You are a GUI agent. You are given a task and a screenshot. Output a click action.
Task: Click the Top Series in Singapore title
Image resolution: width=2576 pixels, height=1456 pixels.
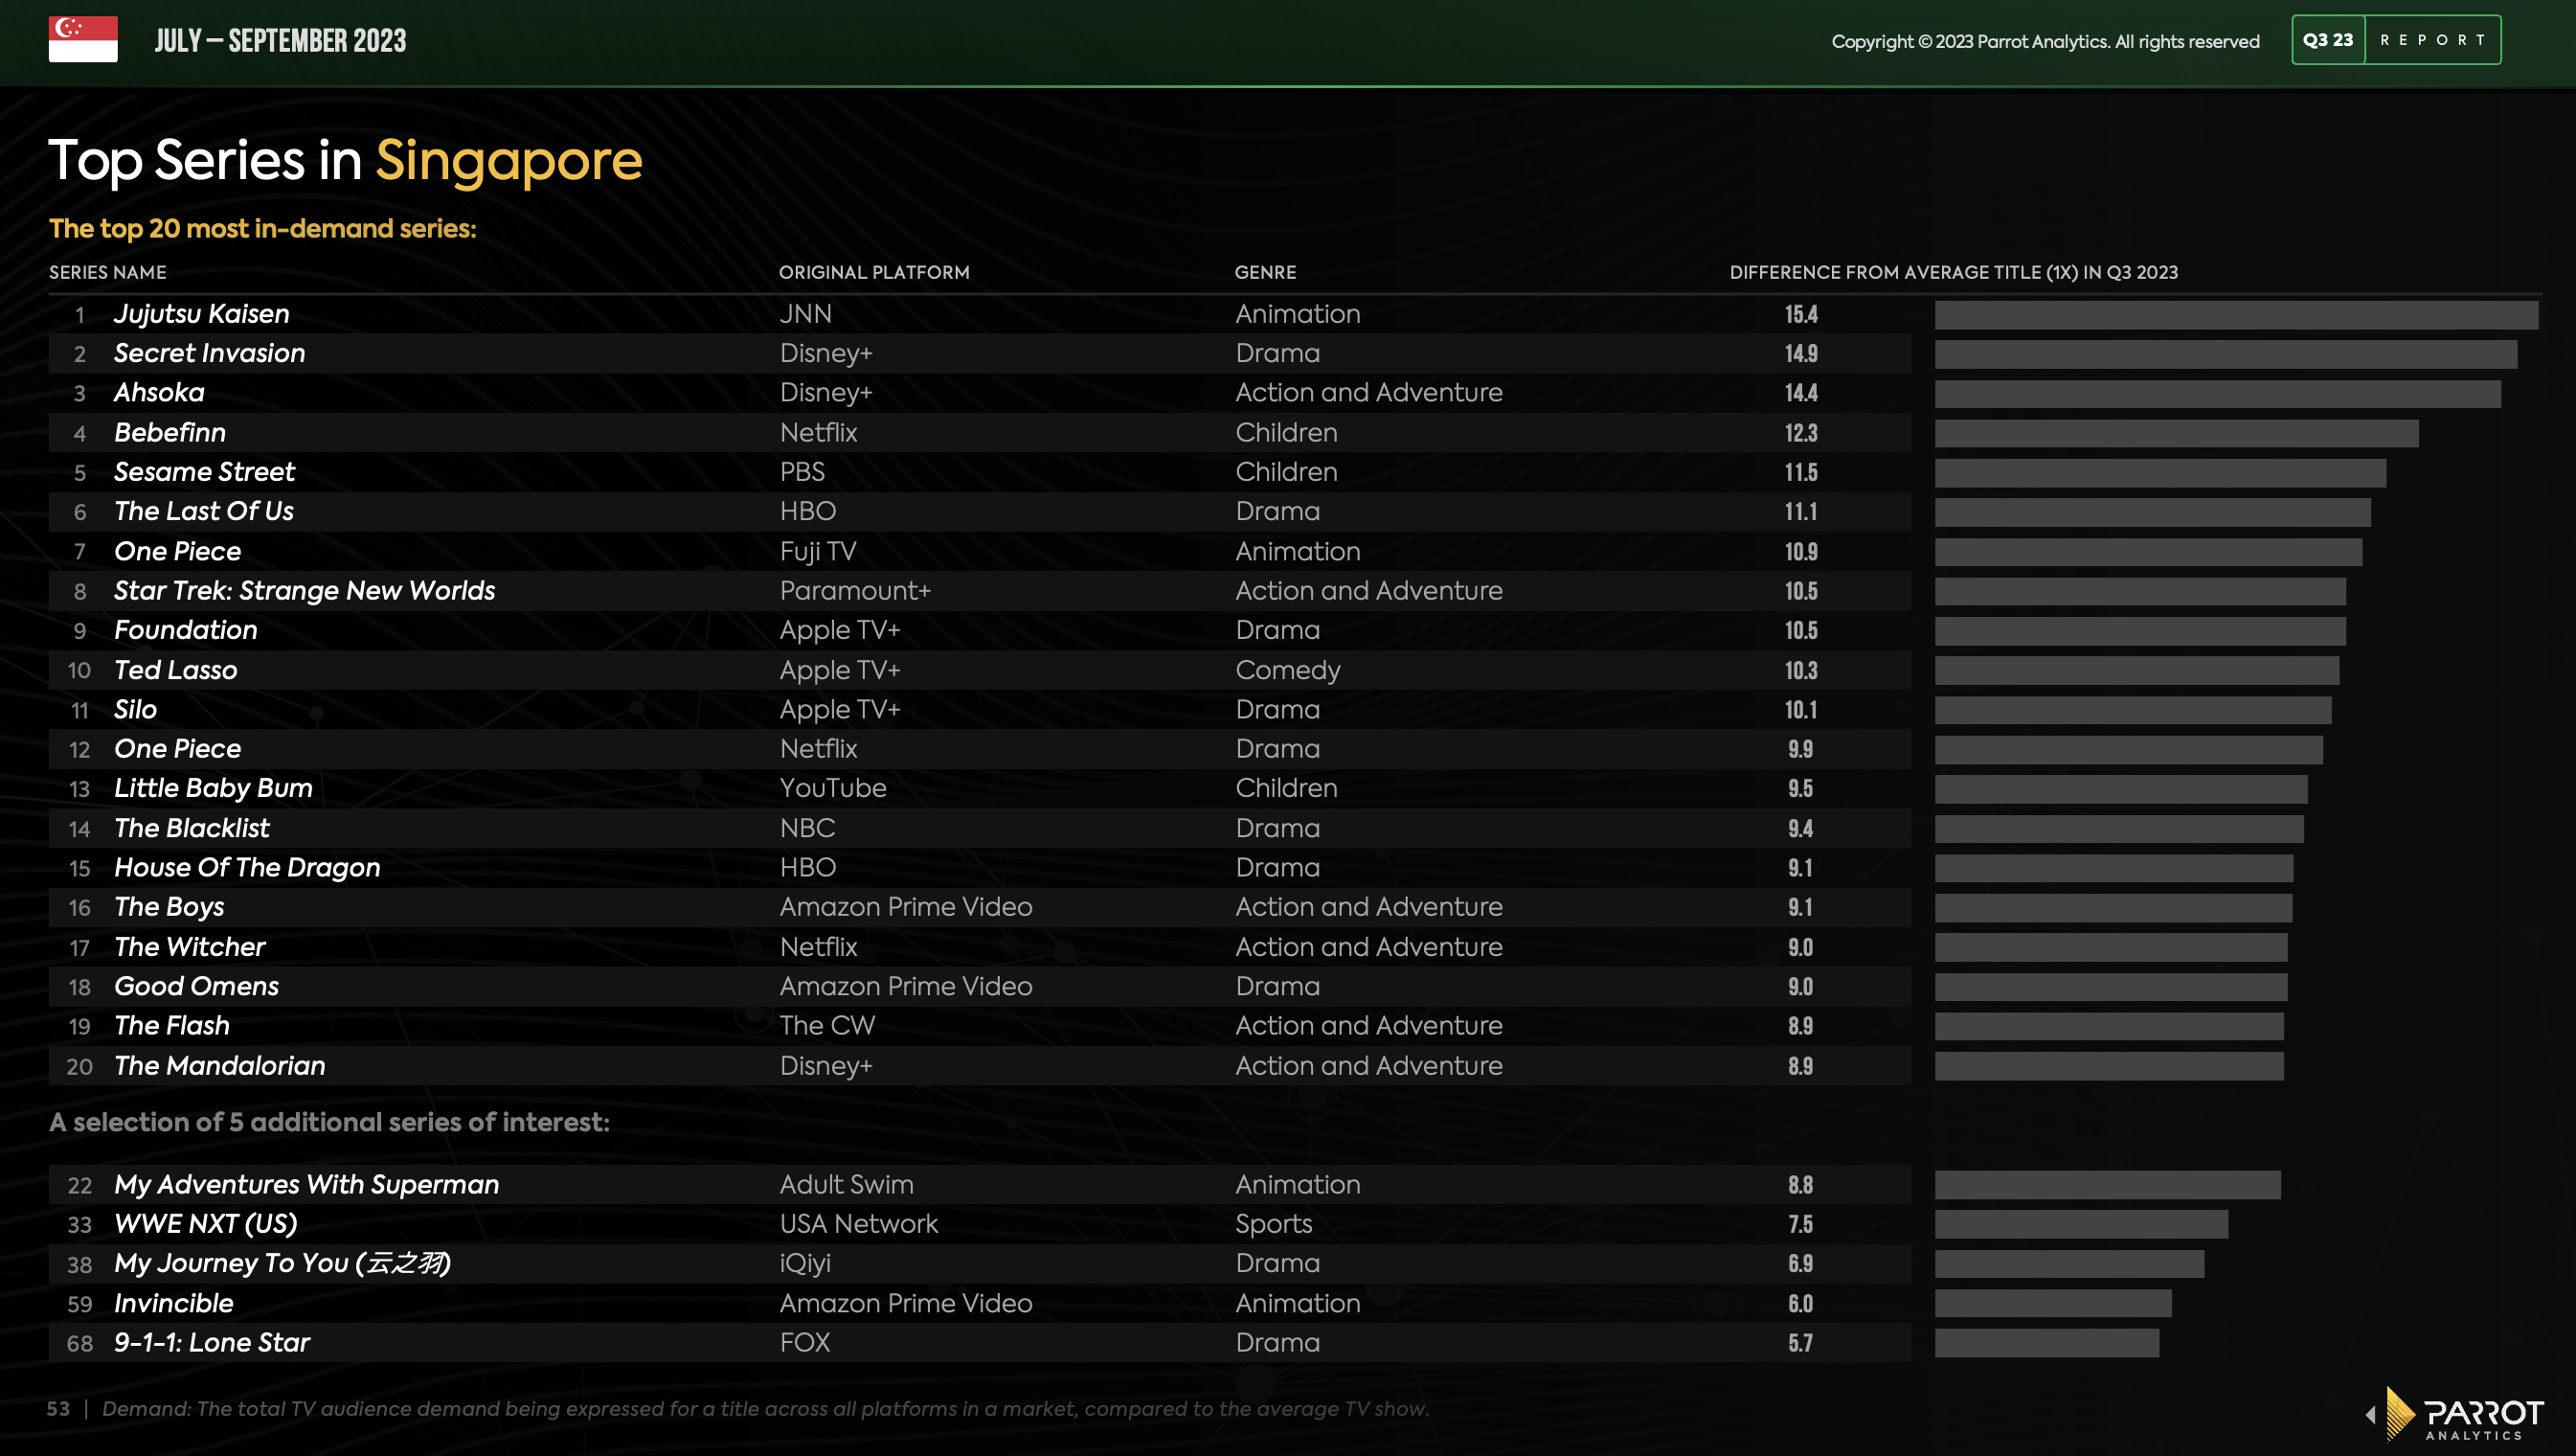pyautogui.click(x=345, y=160)
